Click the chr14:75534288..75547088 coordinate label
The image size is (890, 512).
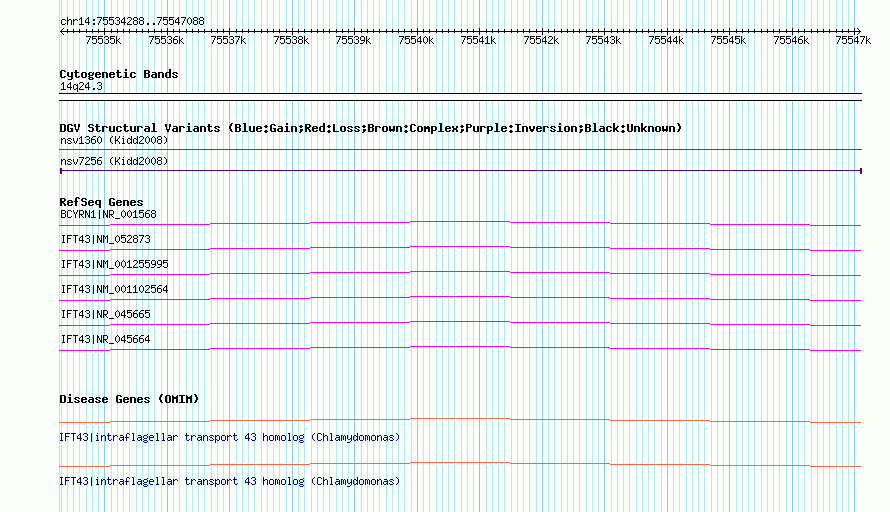pos(132,21)
